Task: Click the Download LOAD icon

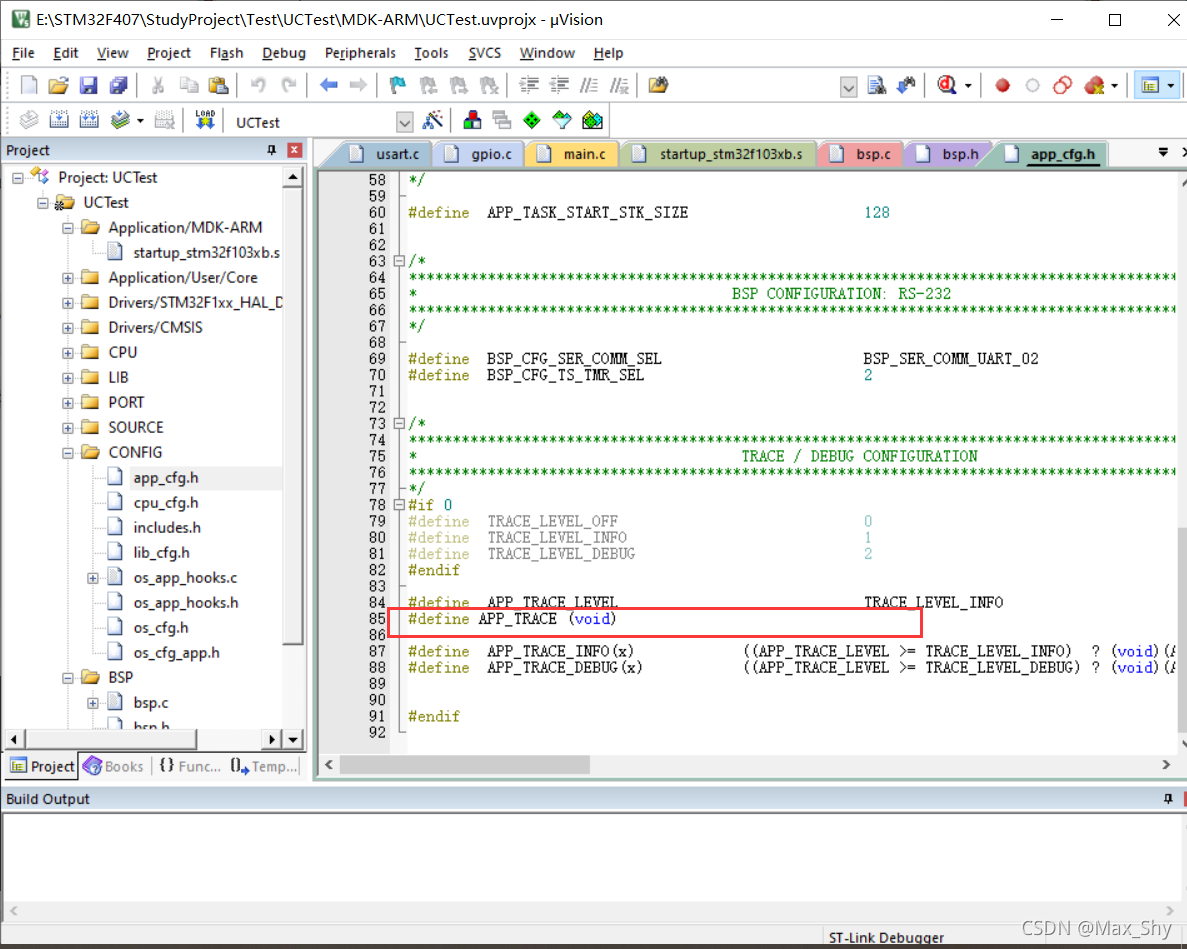Action: (204, 120)
